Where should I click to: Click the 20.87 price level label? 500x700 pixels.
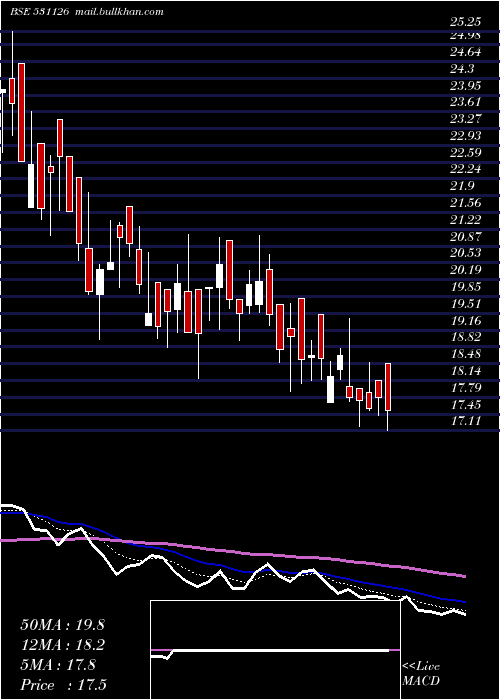[467, 237]
